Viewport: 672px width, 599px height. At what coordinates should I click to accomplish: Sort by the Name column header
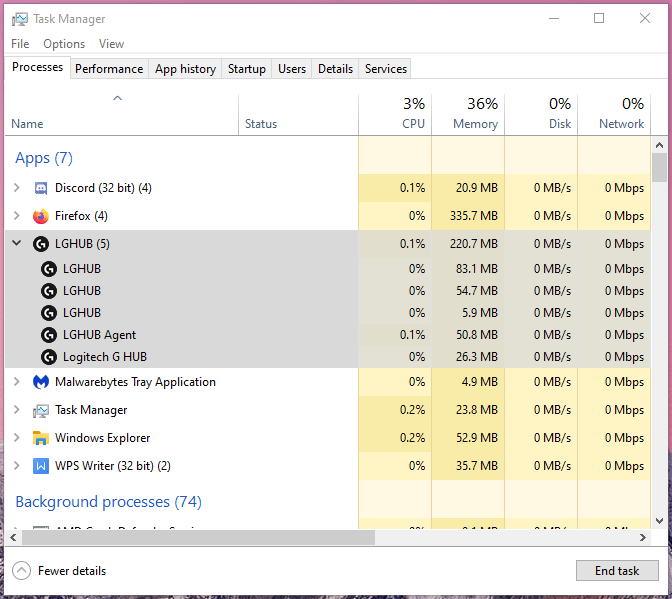click(122, 115)
